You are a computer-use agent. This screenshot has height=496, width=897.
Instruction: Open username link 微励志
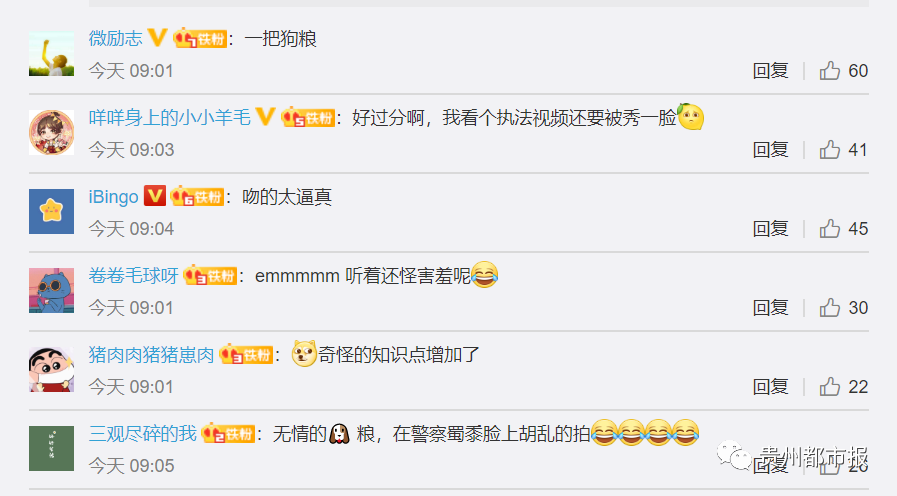click(x=116, y=38)
